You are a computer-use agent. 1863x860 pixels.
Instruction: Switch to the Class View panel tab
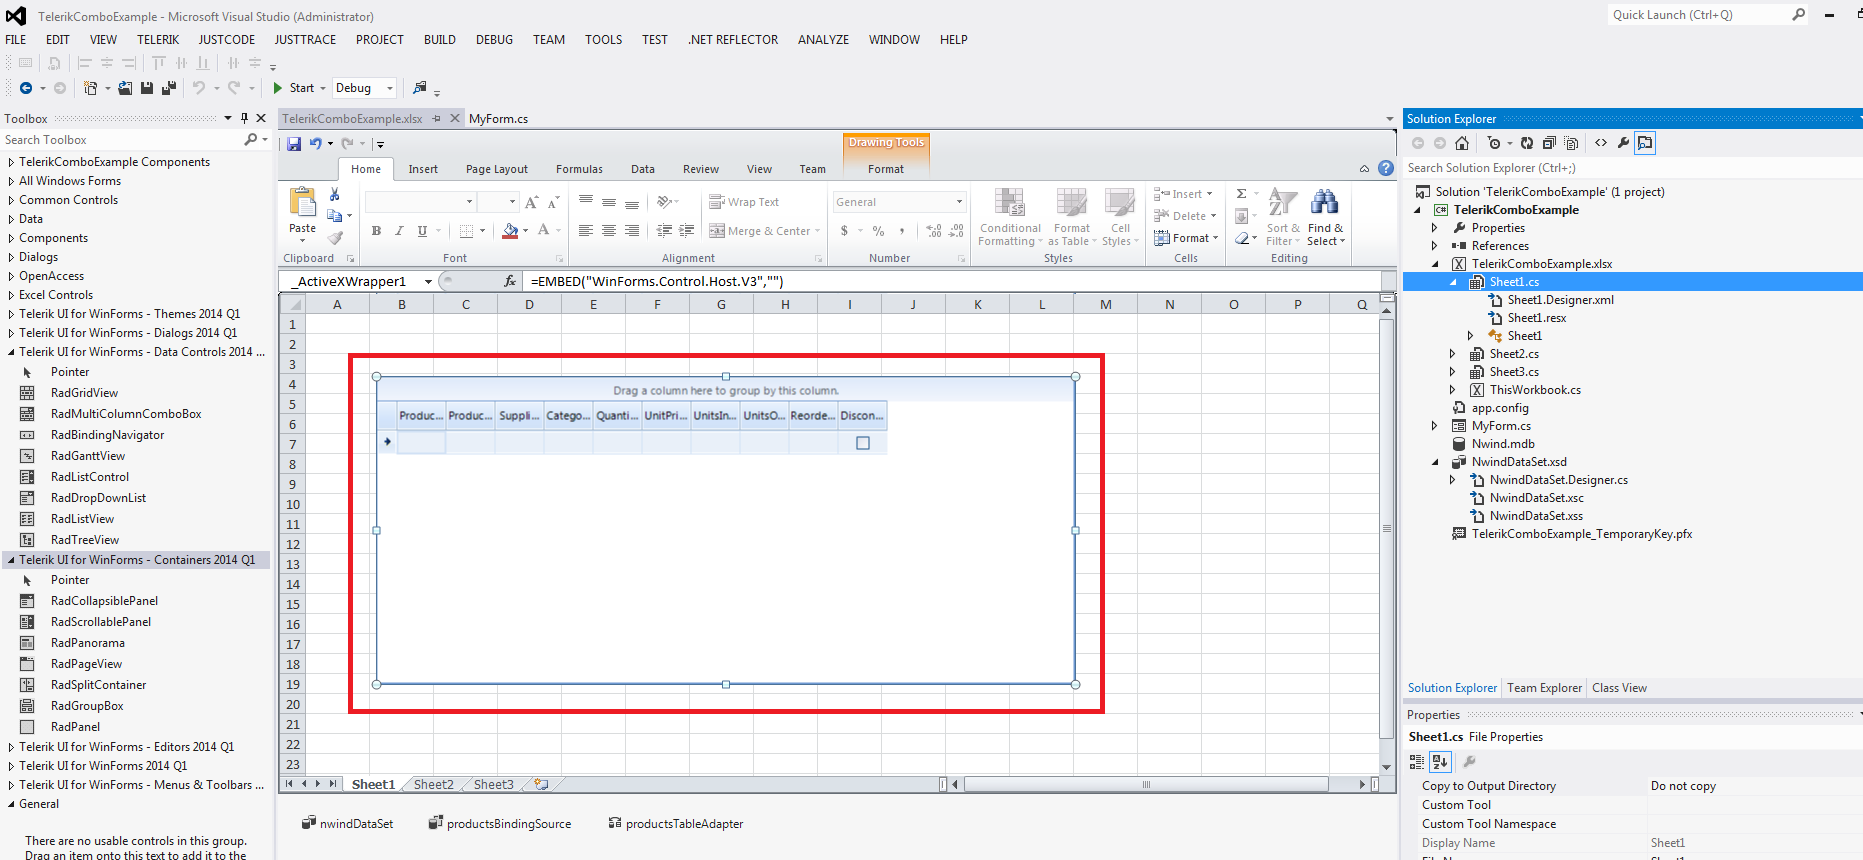pyautogui.click(x=1619, y=688)
